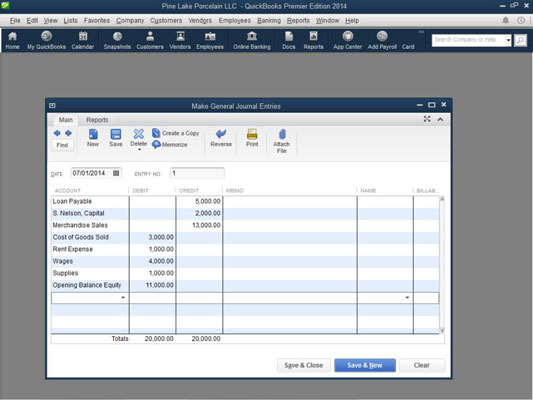Click the Entry No. input field
The height and width of the screenshot is (400, 533).
tap(197, 173)
